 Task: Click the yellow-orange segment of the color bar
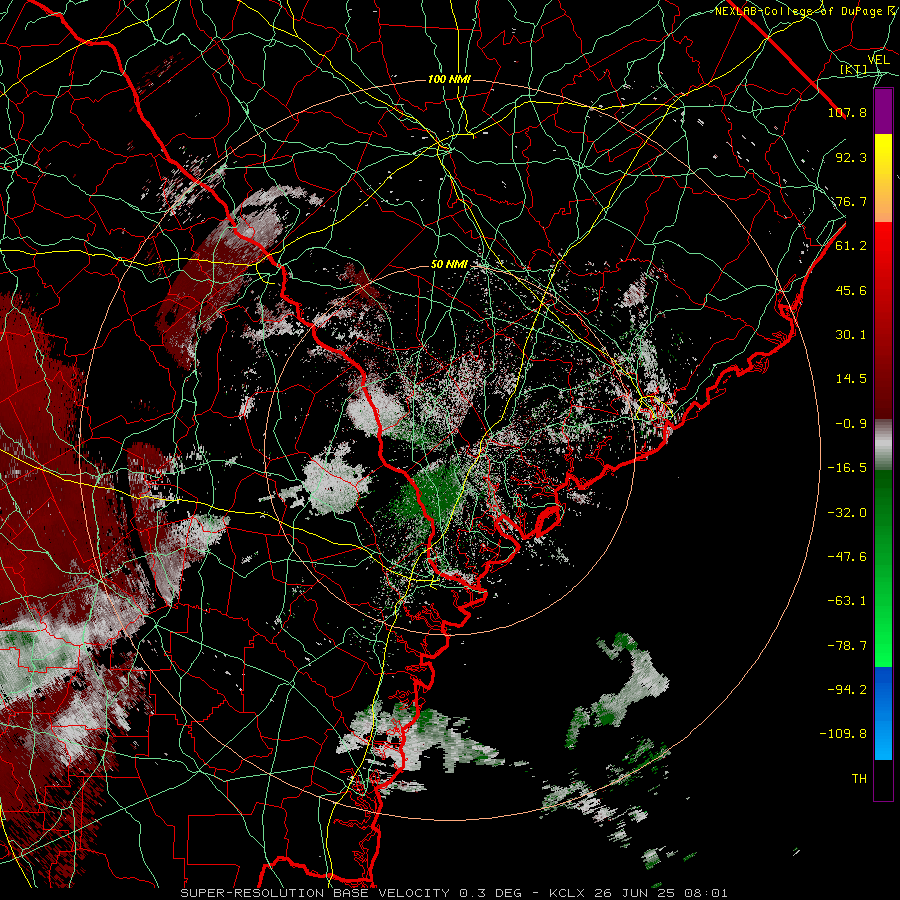point(883,178)
